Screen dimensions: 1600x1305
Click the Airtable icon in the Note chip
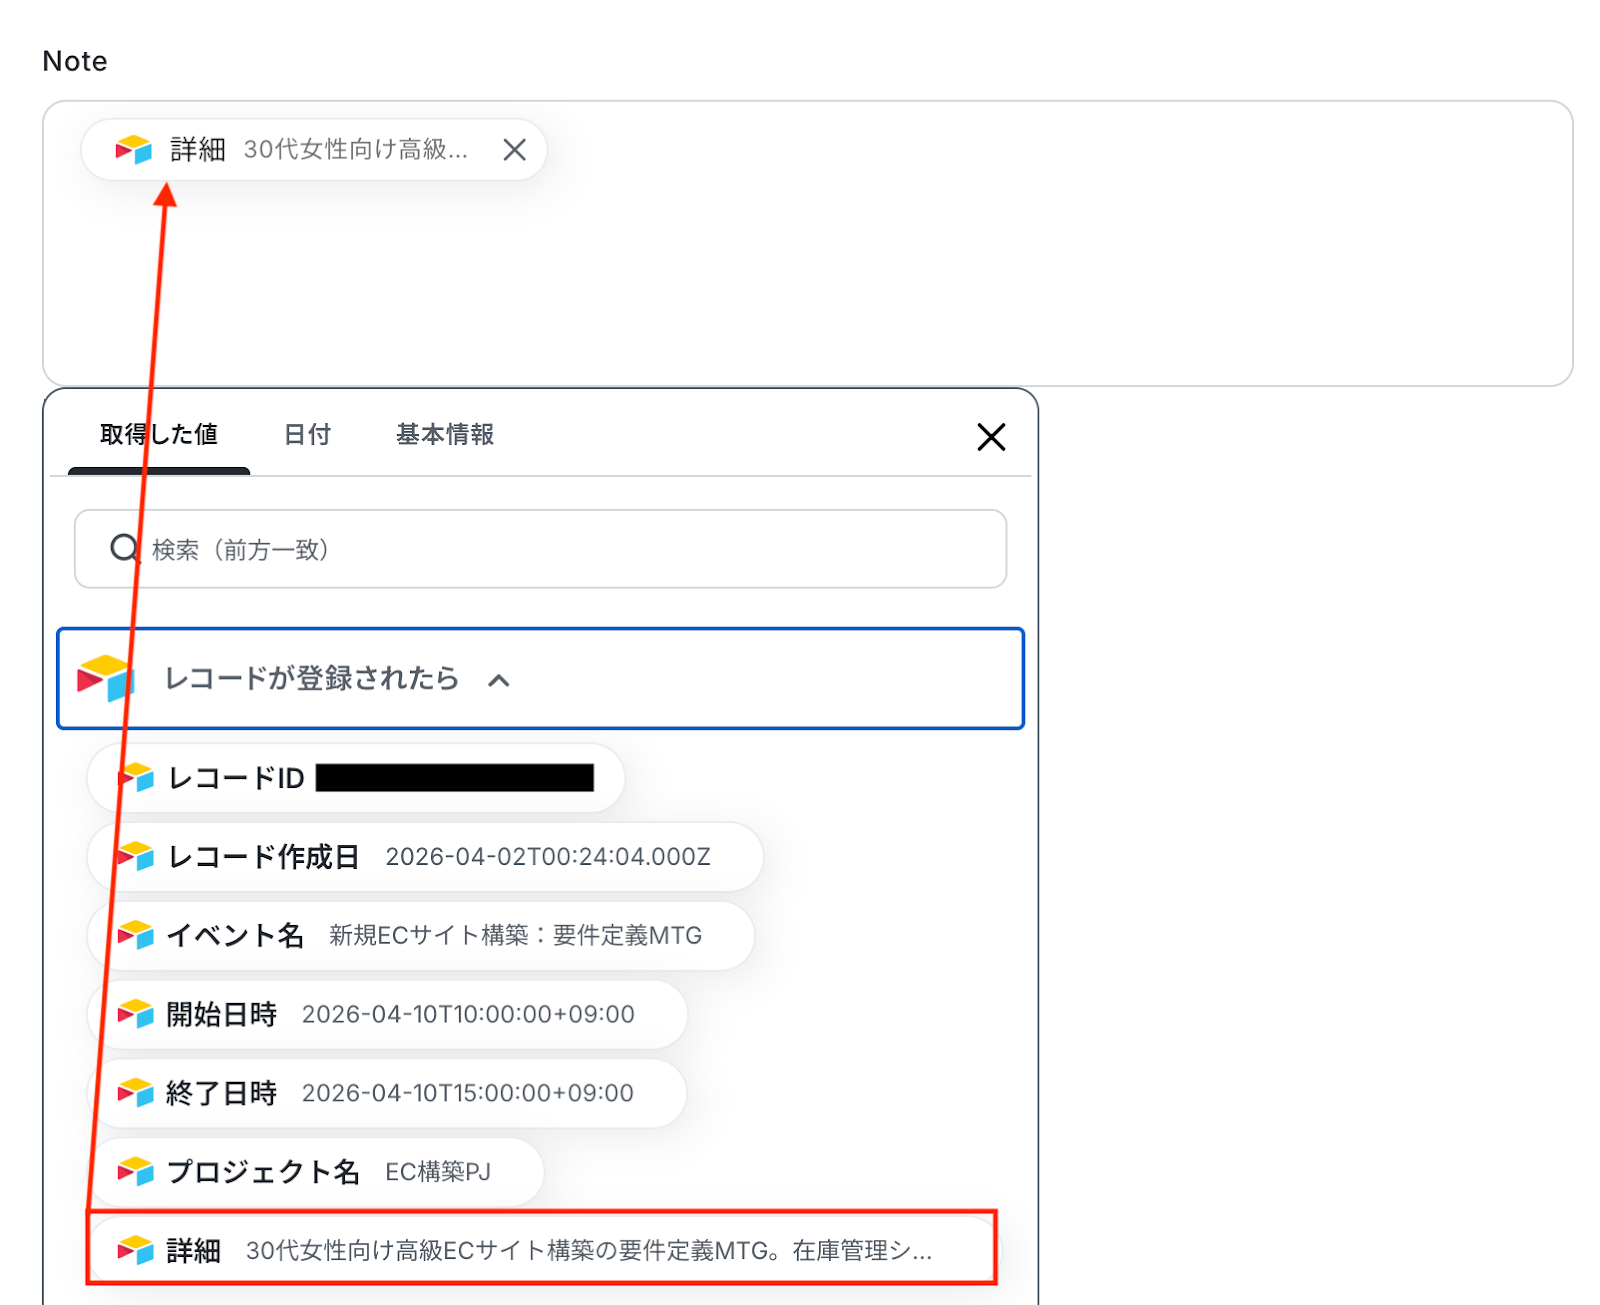tap(133, 150)
